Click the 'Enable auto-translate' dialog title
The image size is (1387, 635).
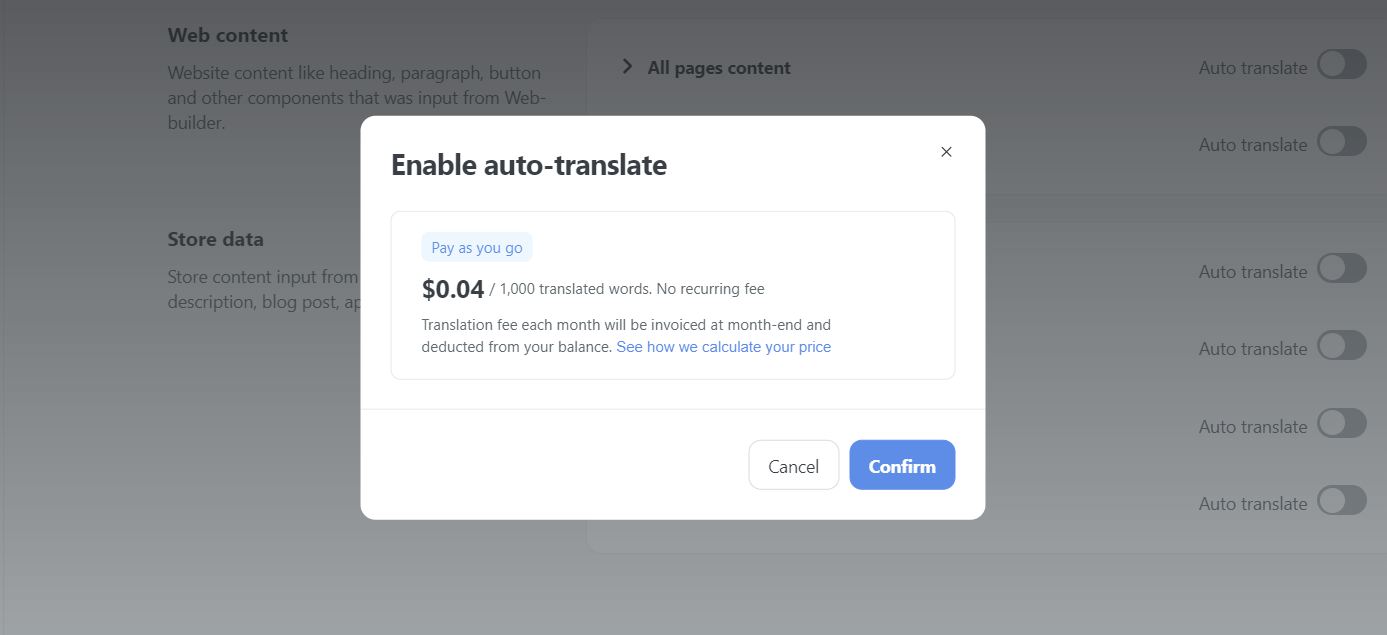point(529,165)
